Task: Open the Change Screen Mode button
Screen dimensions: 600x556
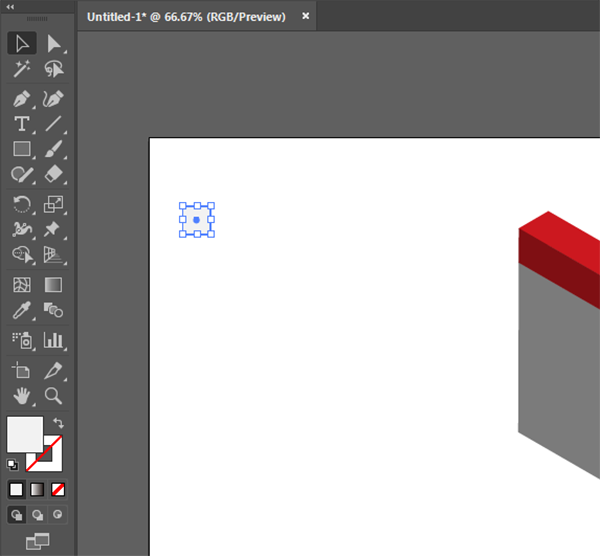Action: pyautogui.click(x=37, y=541)
